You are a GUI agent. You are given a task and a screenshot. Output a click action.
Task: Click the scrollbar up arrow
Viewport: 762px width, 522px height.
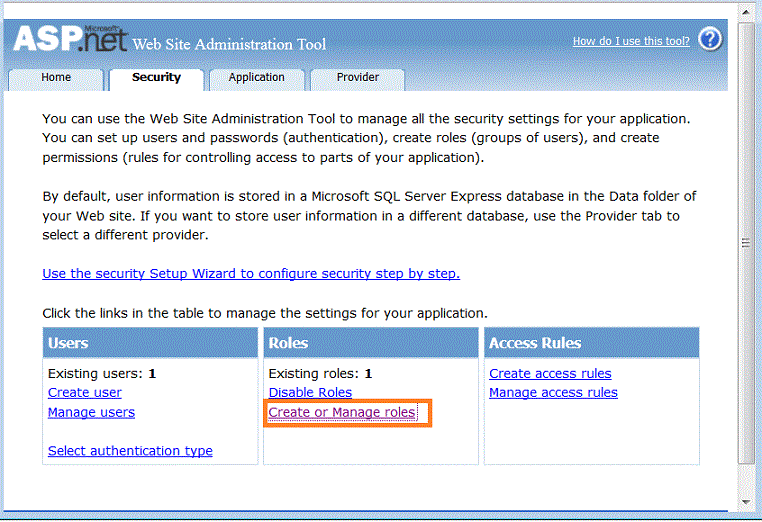click(746, 12)
